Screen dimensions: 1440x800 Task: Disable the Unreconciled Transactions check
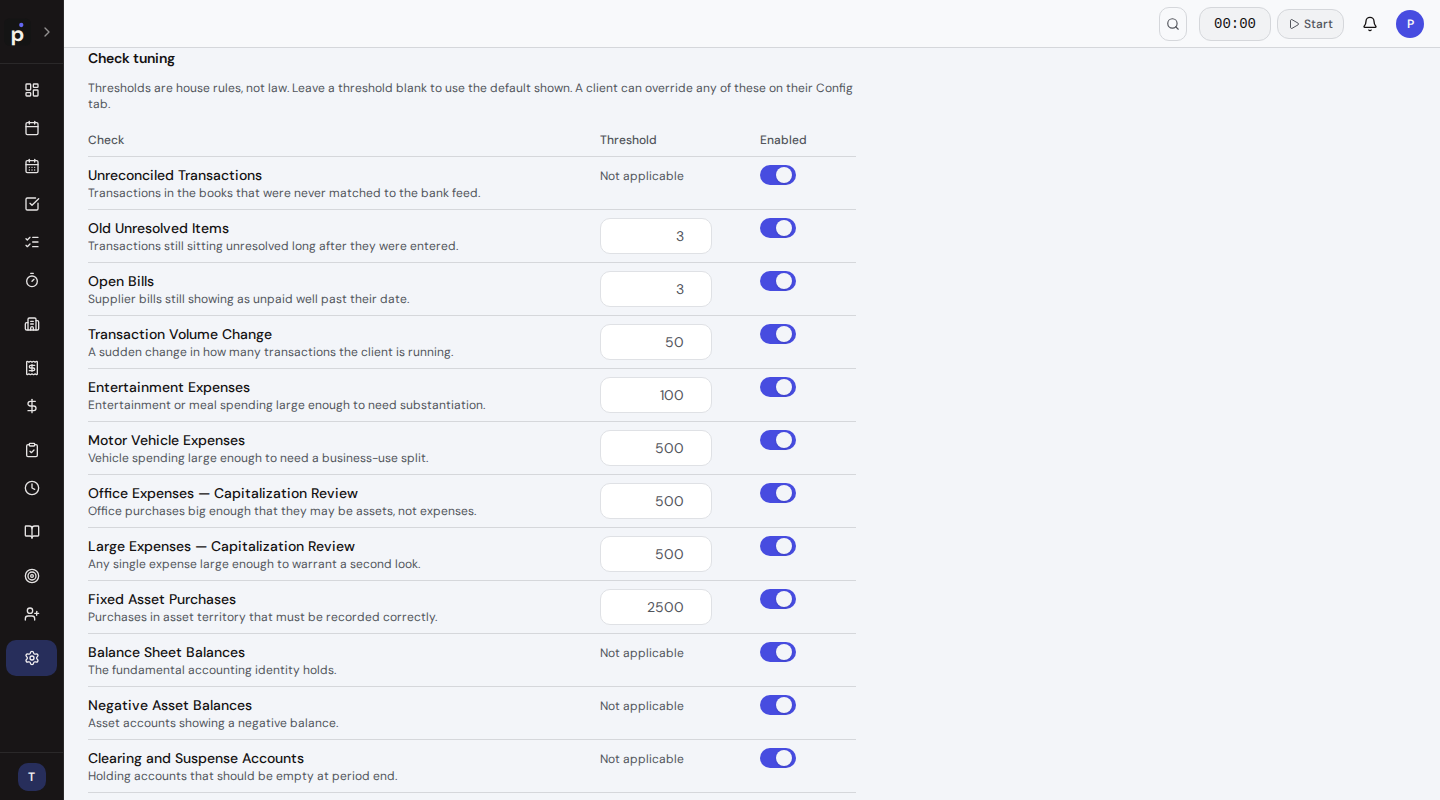point(778,175)
